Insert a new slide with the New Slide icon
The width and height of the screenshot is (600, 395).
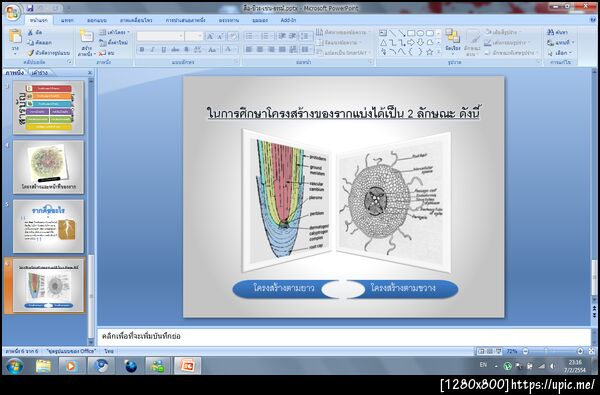pos(87,36)
